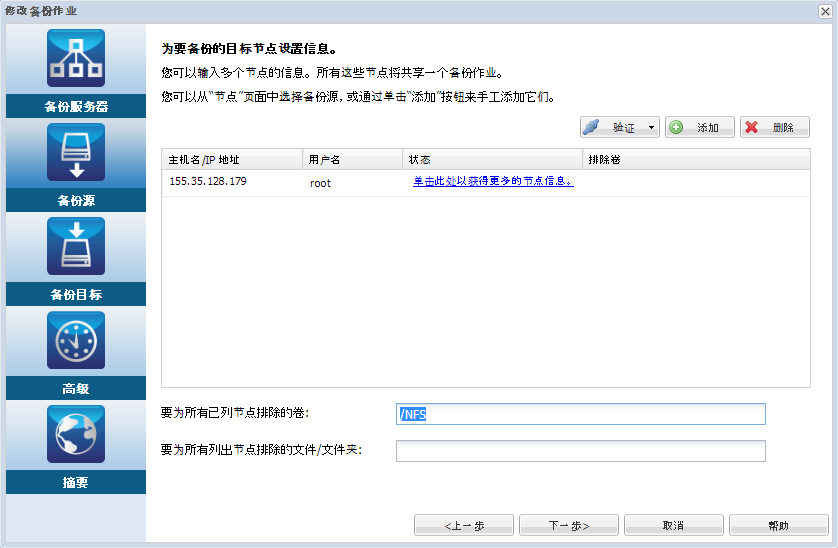Sort by 用户名 column header
Viewport: 838px width, 548px height.
click(x=352, y=159)
